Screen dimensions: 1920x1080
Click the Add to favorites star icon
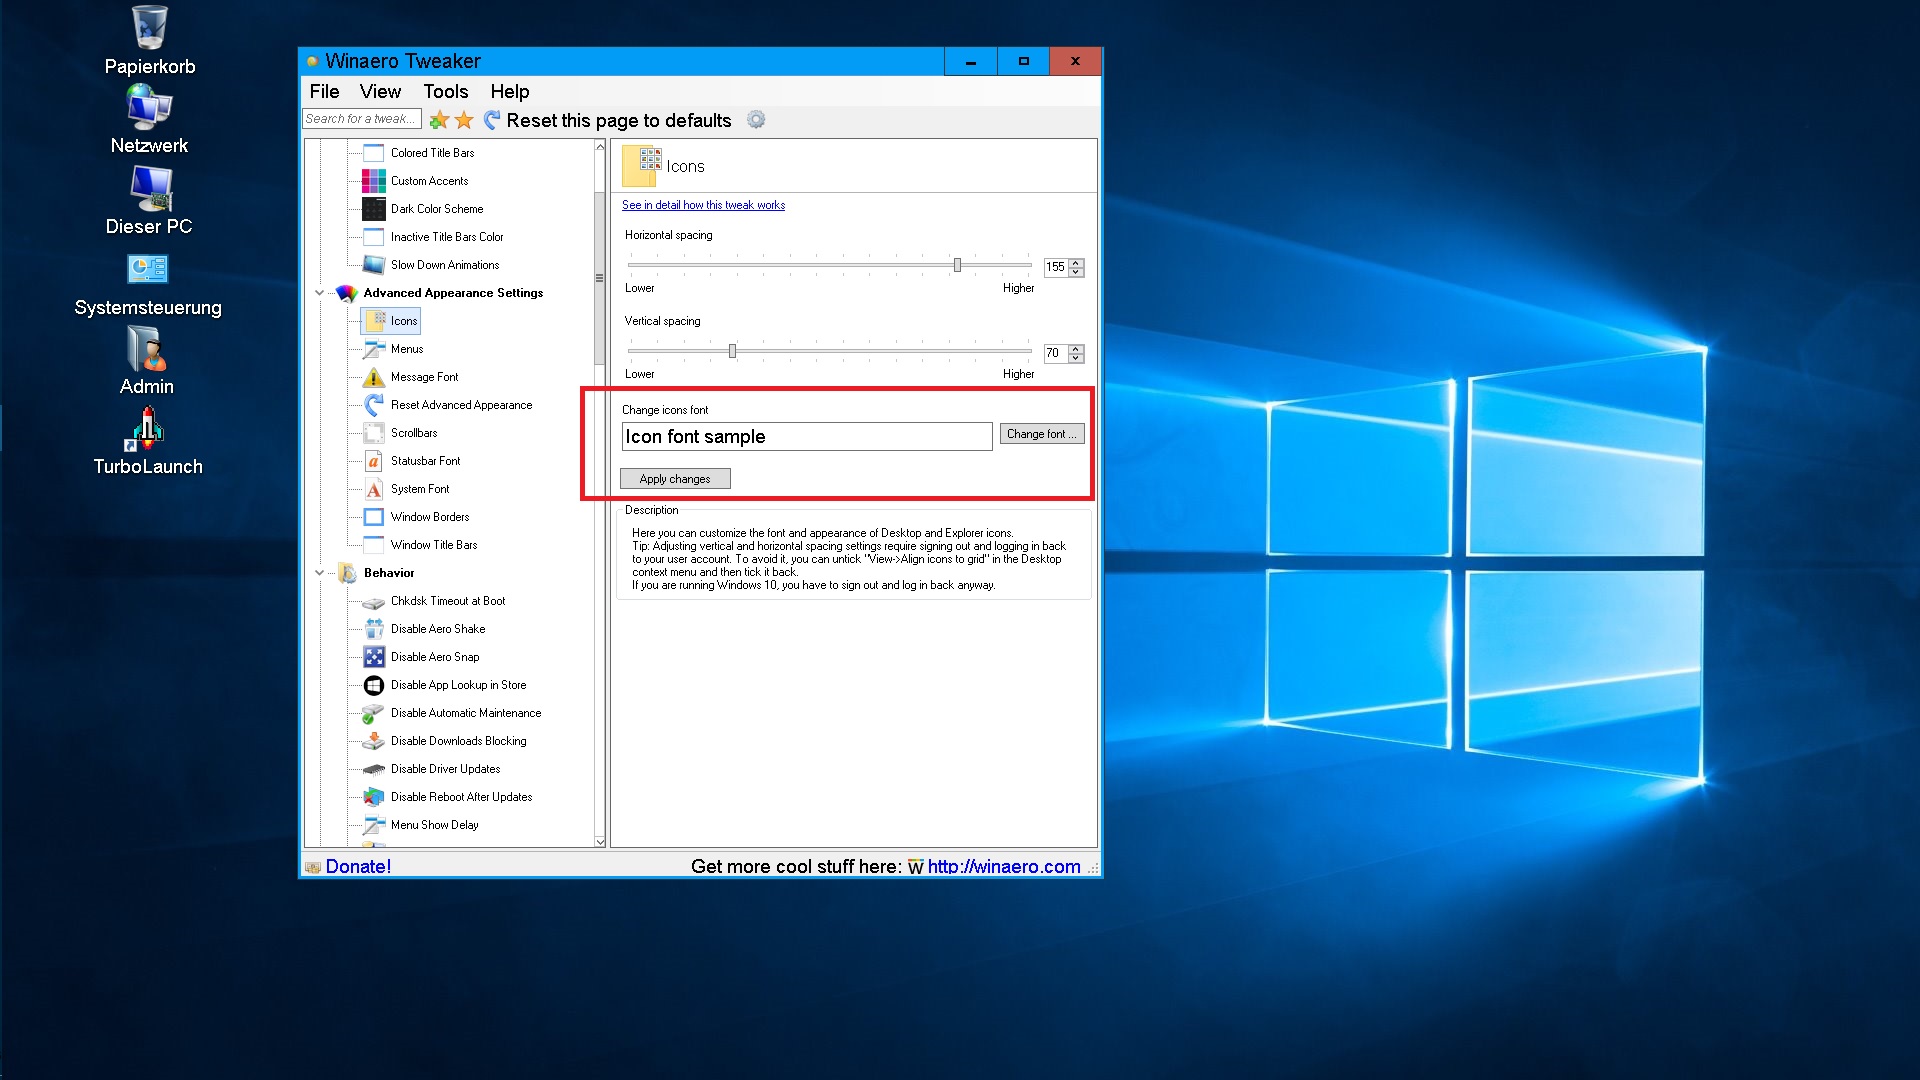click(438, 121)
